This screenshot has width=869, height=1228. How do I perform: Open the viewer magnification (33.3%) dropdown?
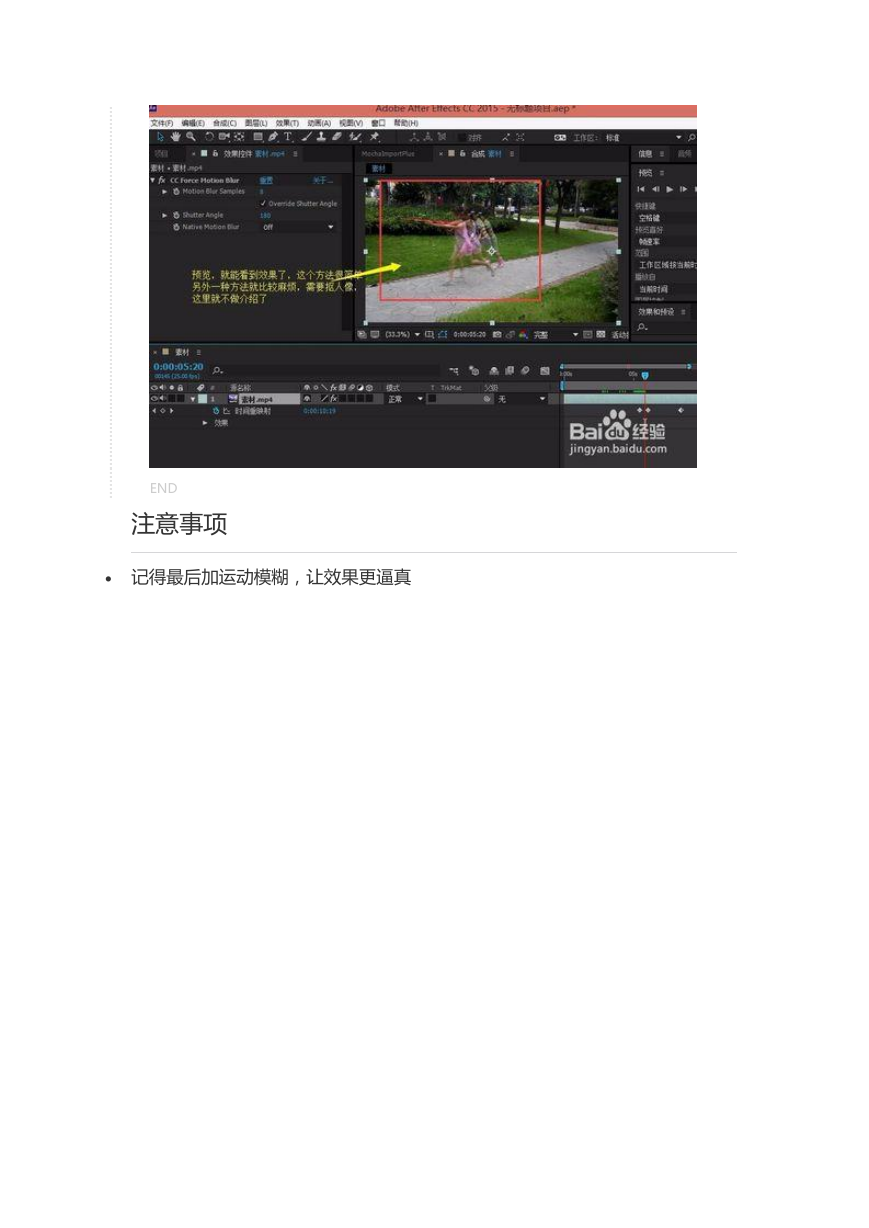[403, 335]
